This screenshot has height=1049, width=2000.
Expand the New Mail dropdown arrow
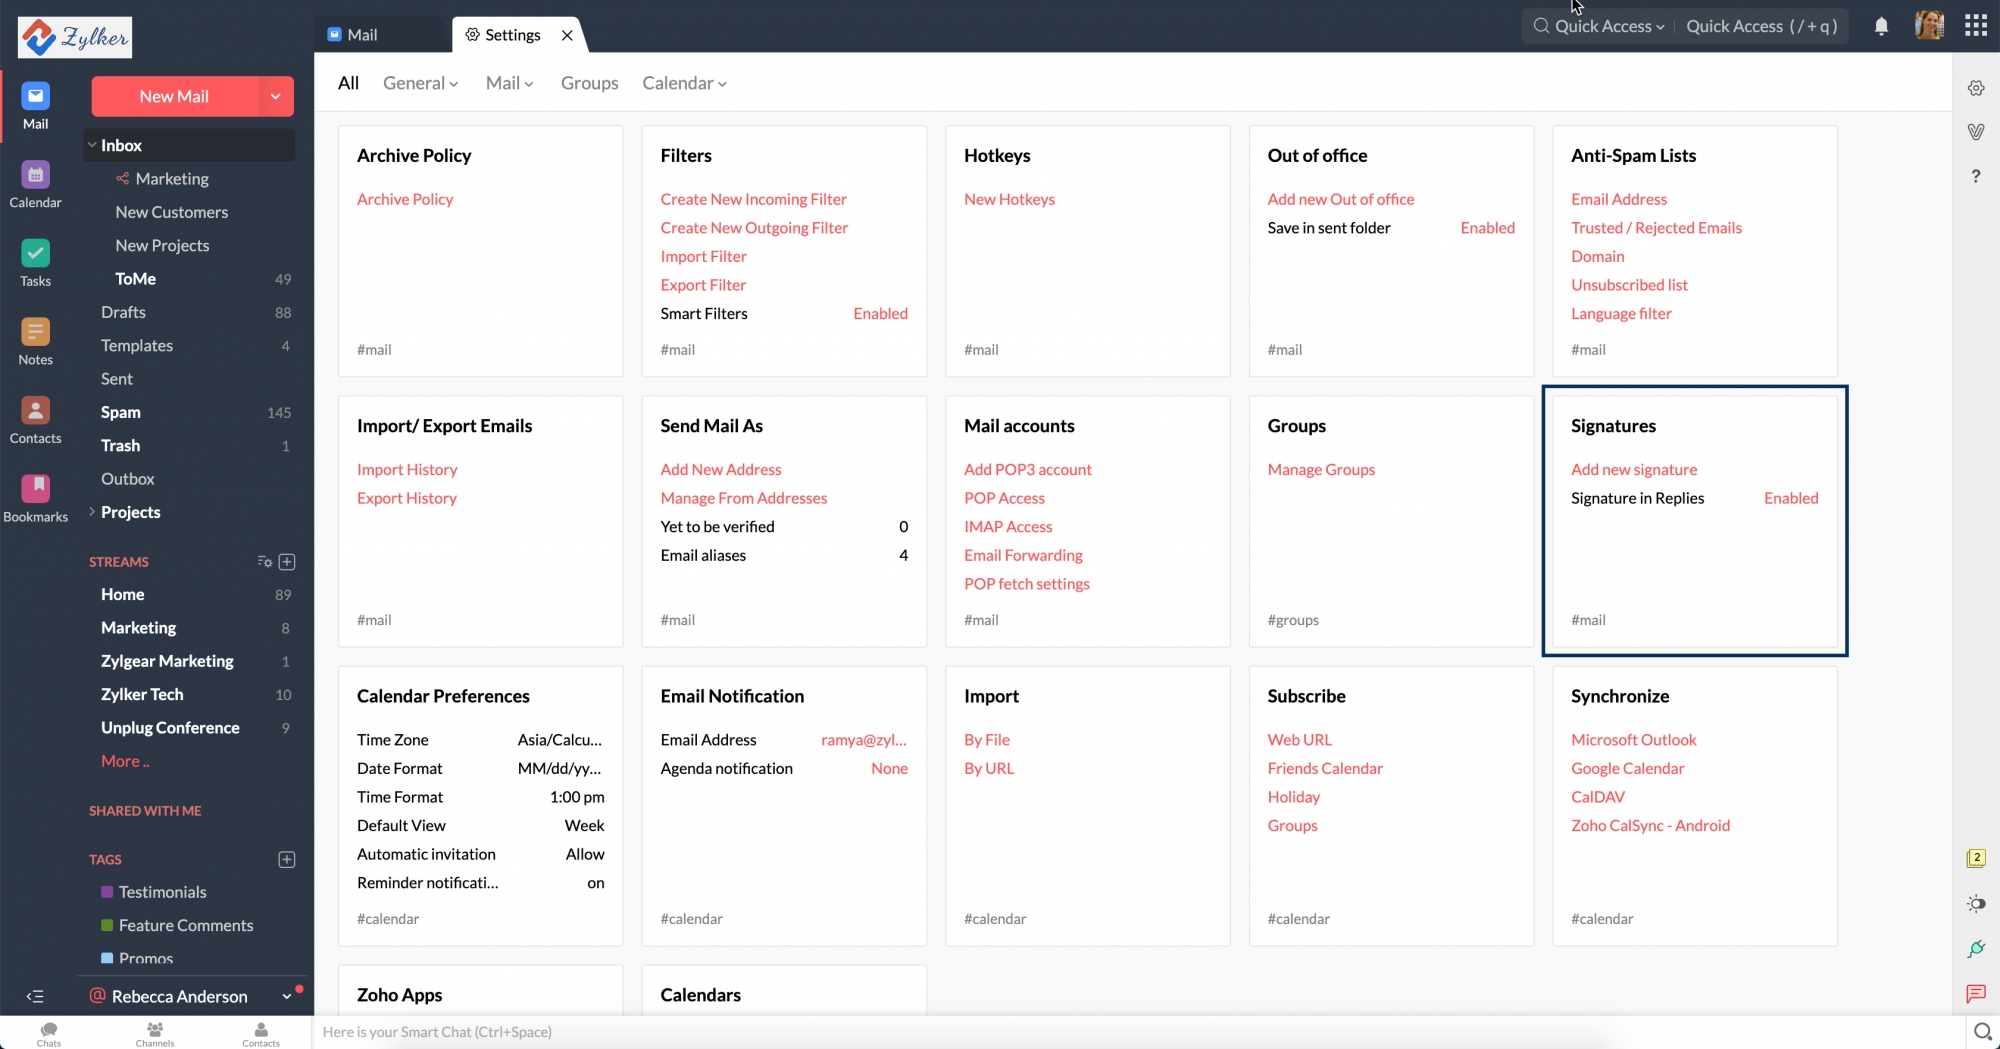click(x=275, y=97)
